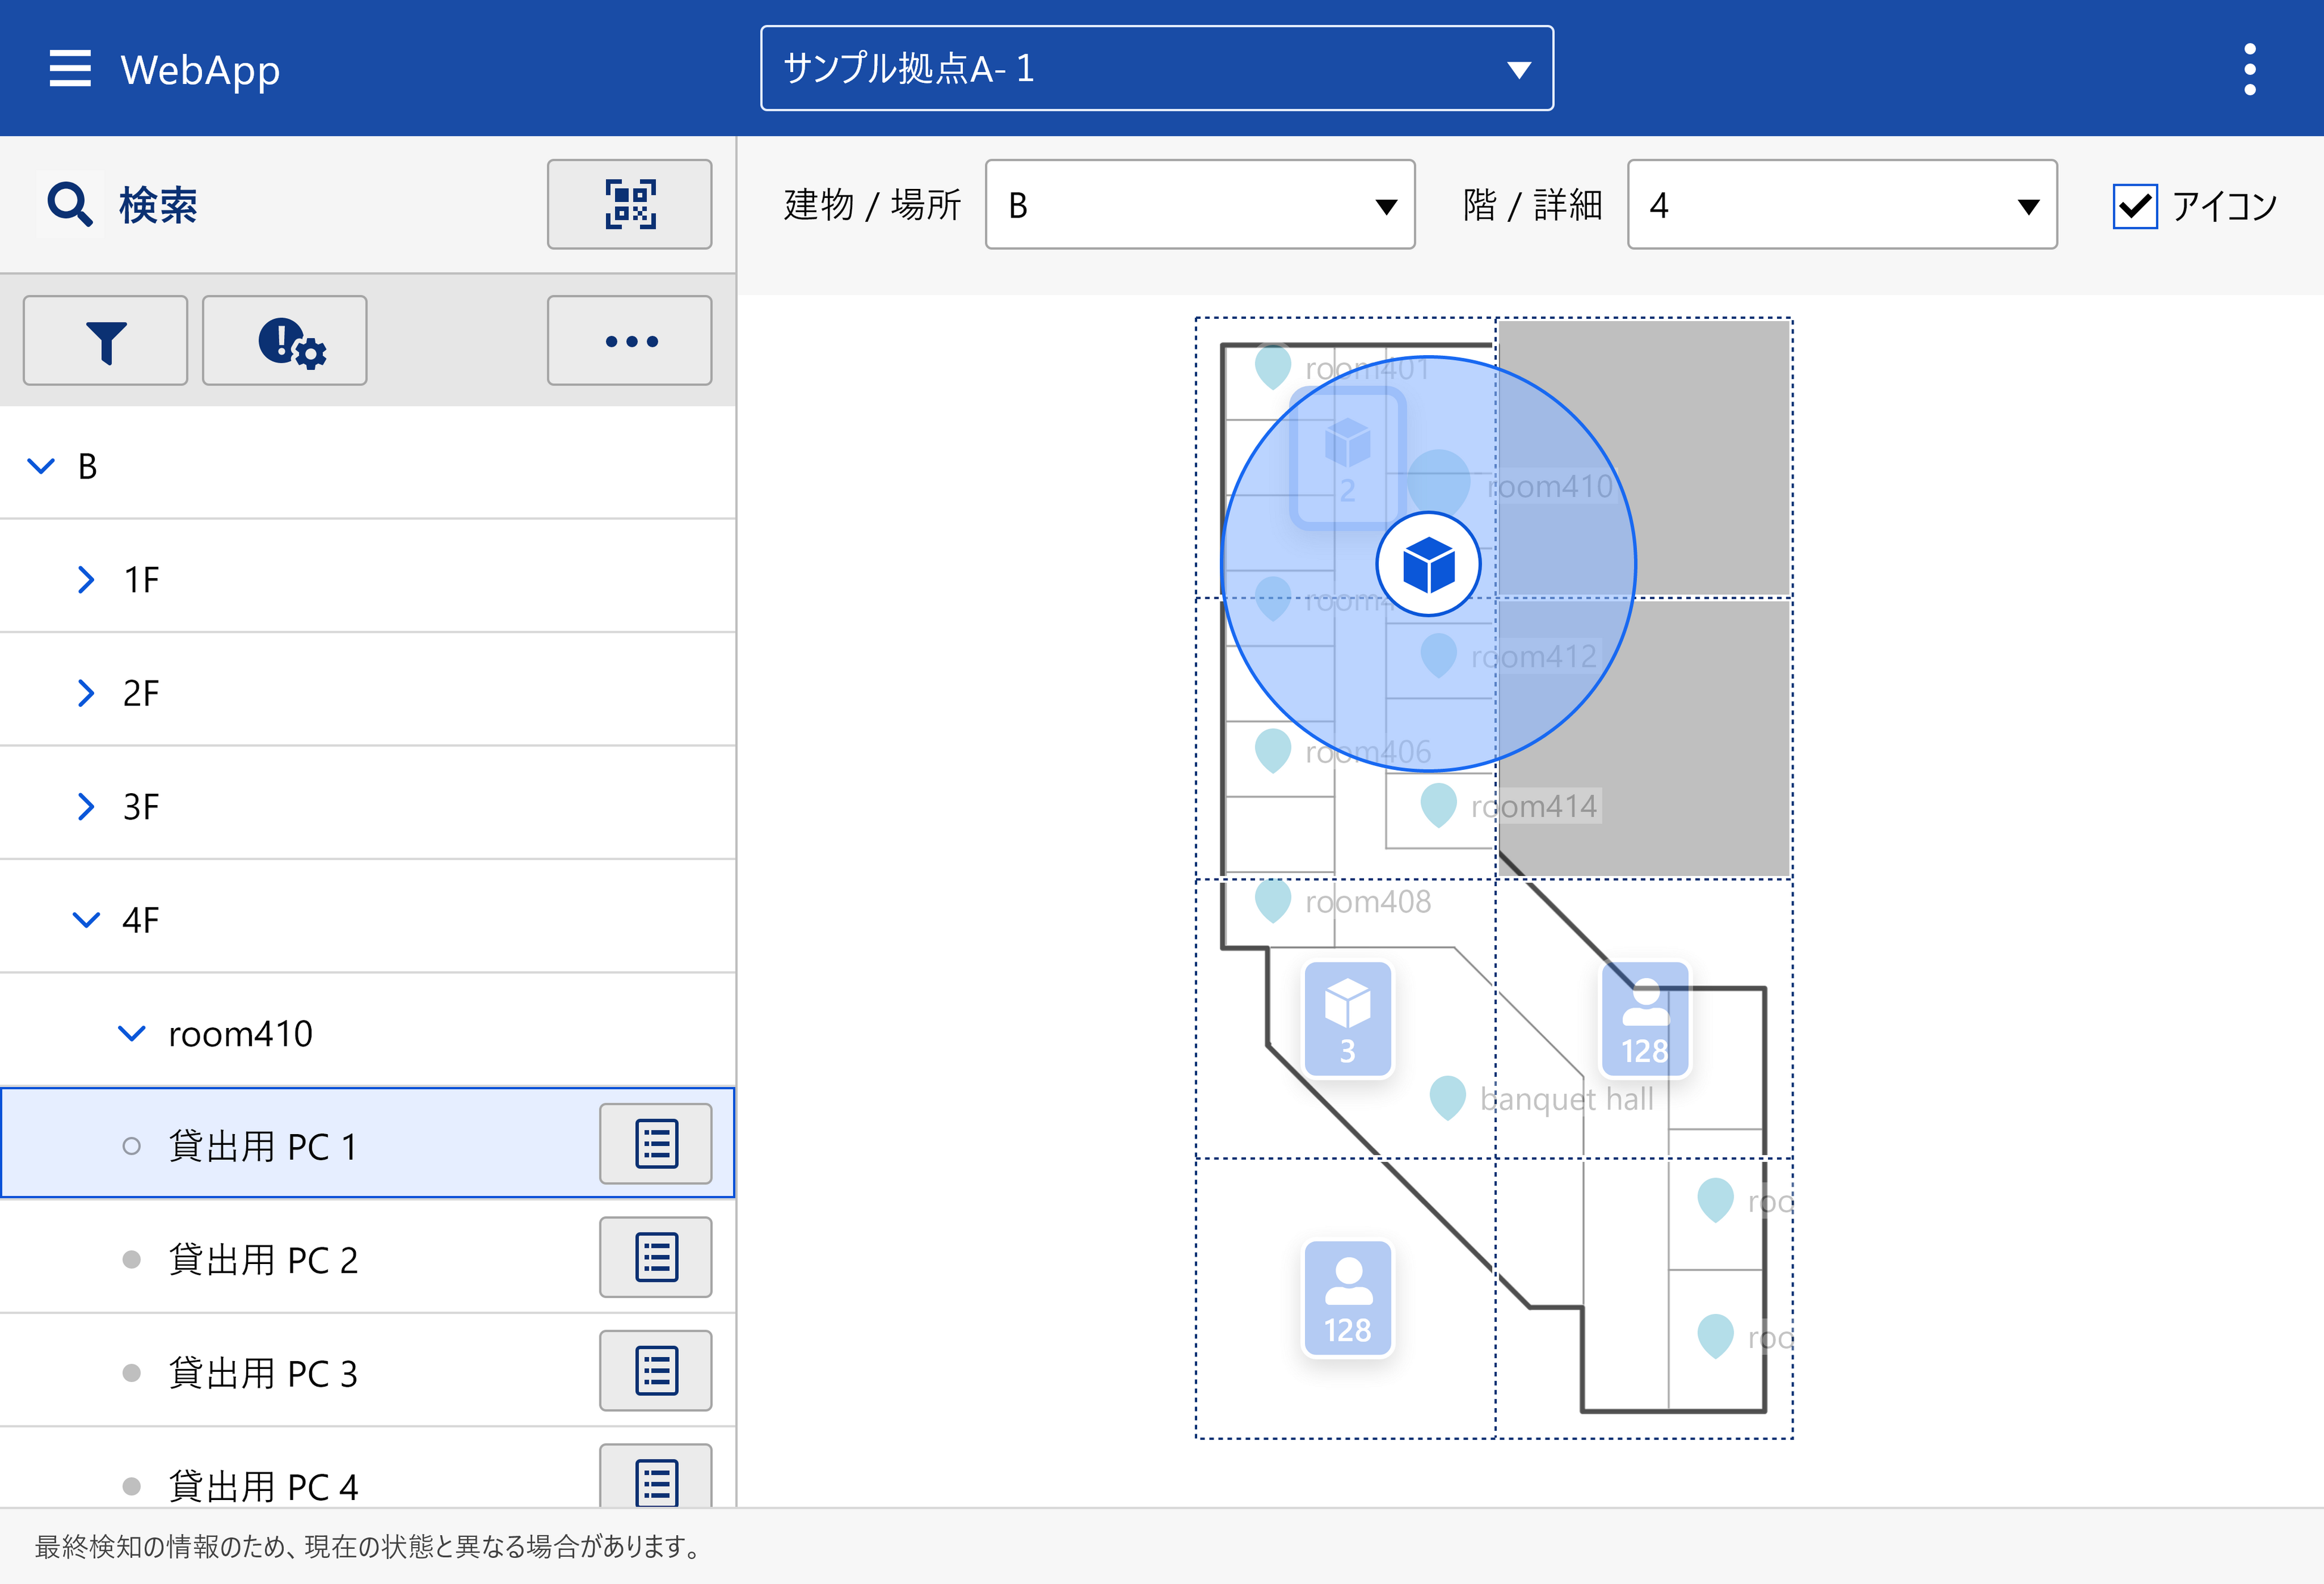Open the filter funnel button
Image resolution: width=2324 pixels, height=1584 pixels.
point(105,341)
